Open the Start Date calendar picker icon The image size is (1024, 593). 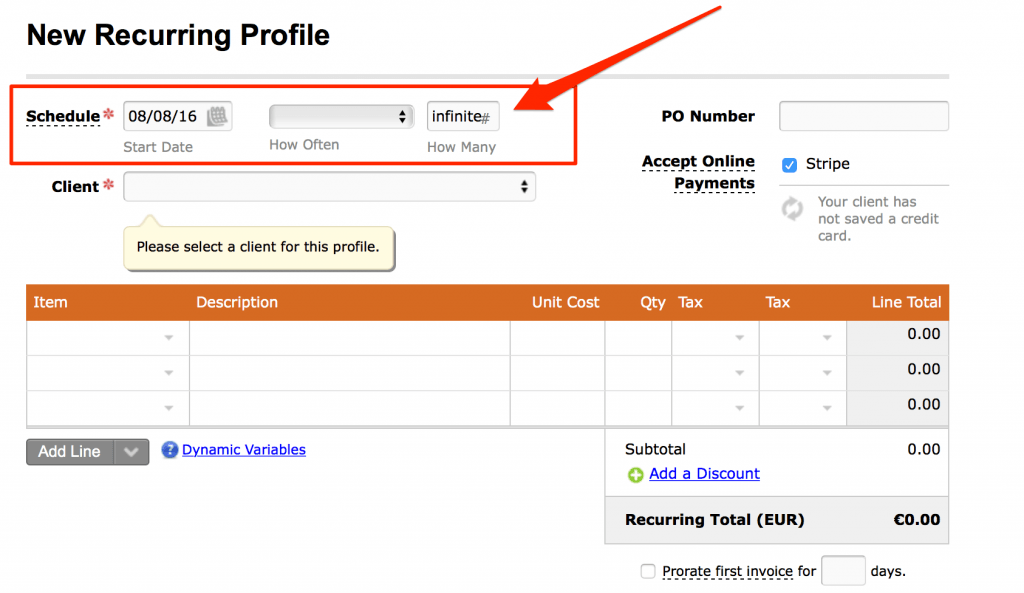pos(217,116)
